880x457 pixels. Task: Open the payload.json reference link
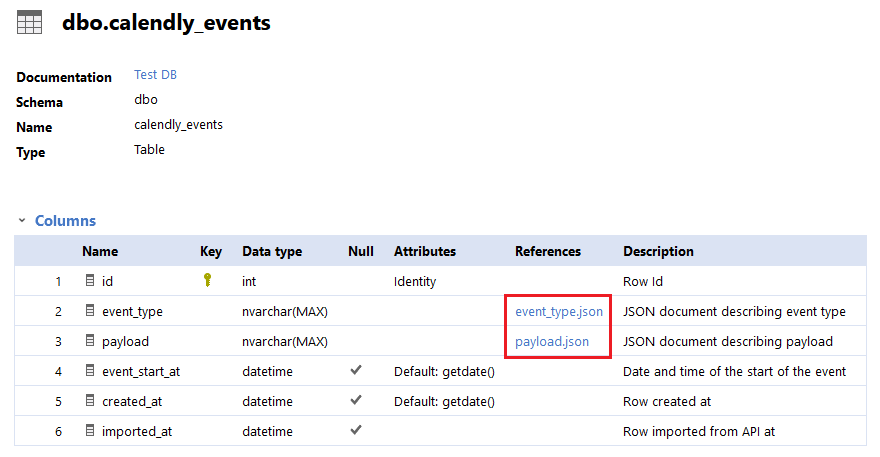(x=551, y=341)
